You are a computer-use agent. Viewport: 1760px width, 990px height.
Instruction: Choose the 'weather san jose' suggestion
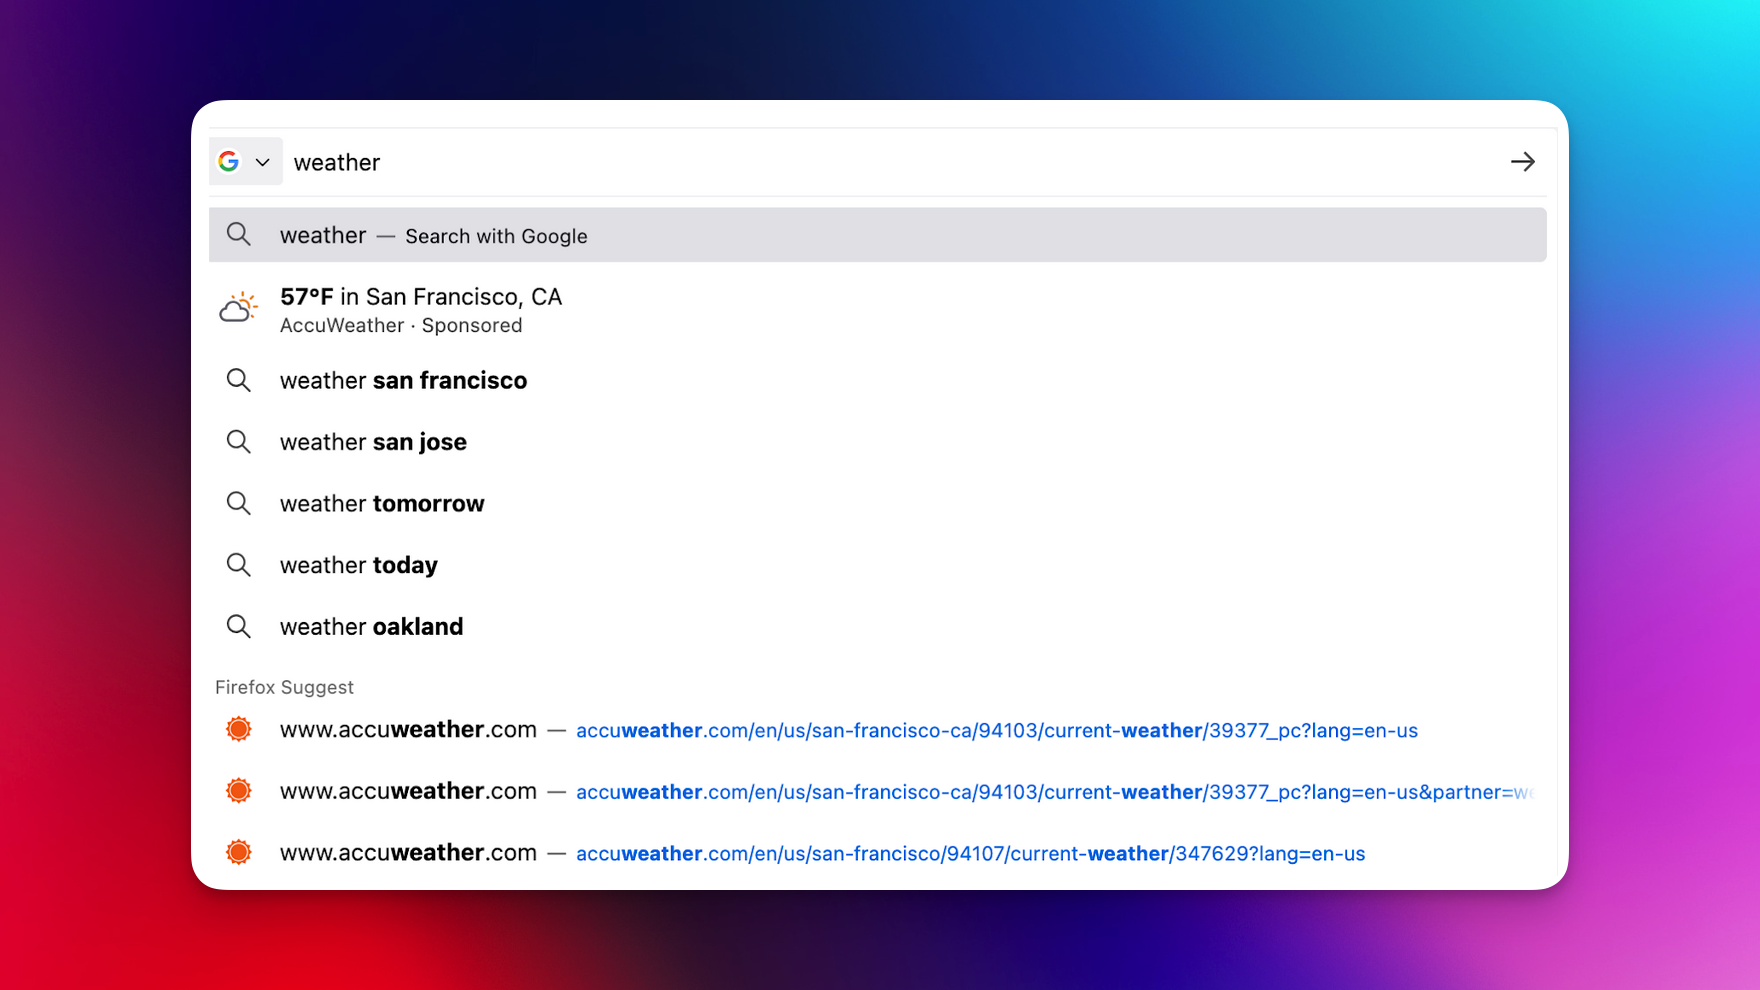tap(373, 441)
